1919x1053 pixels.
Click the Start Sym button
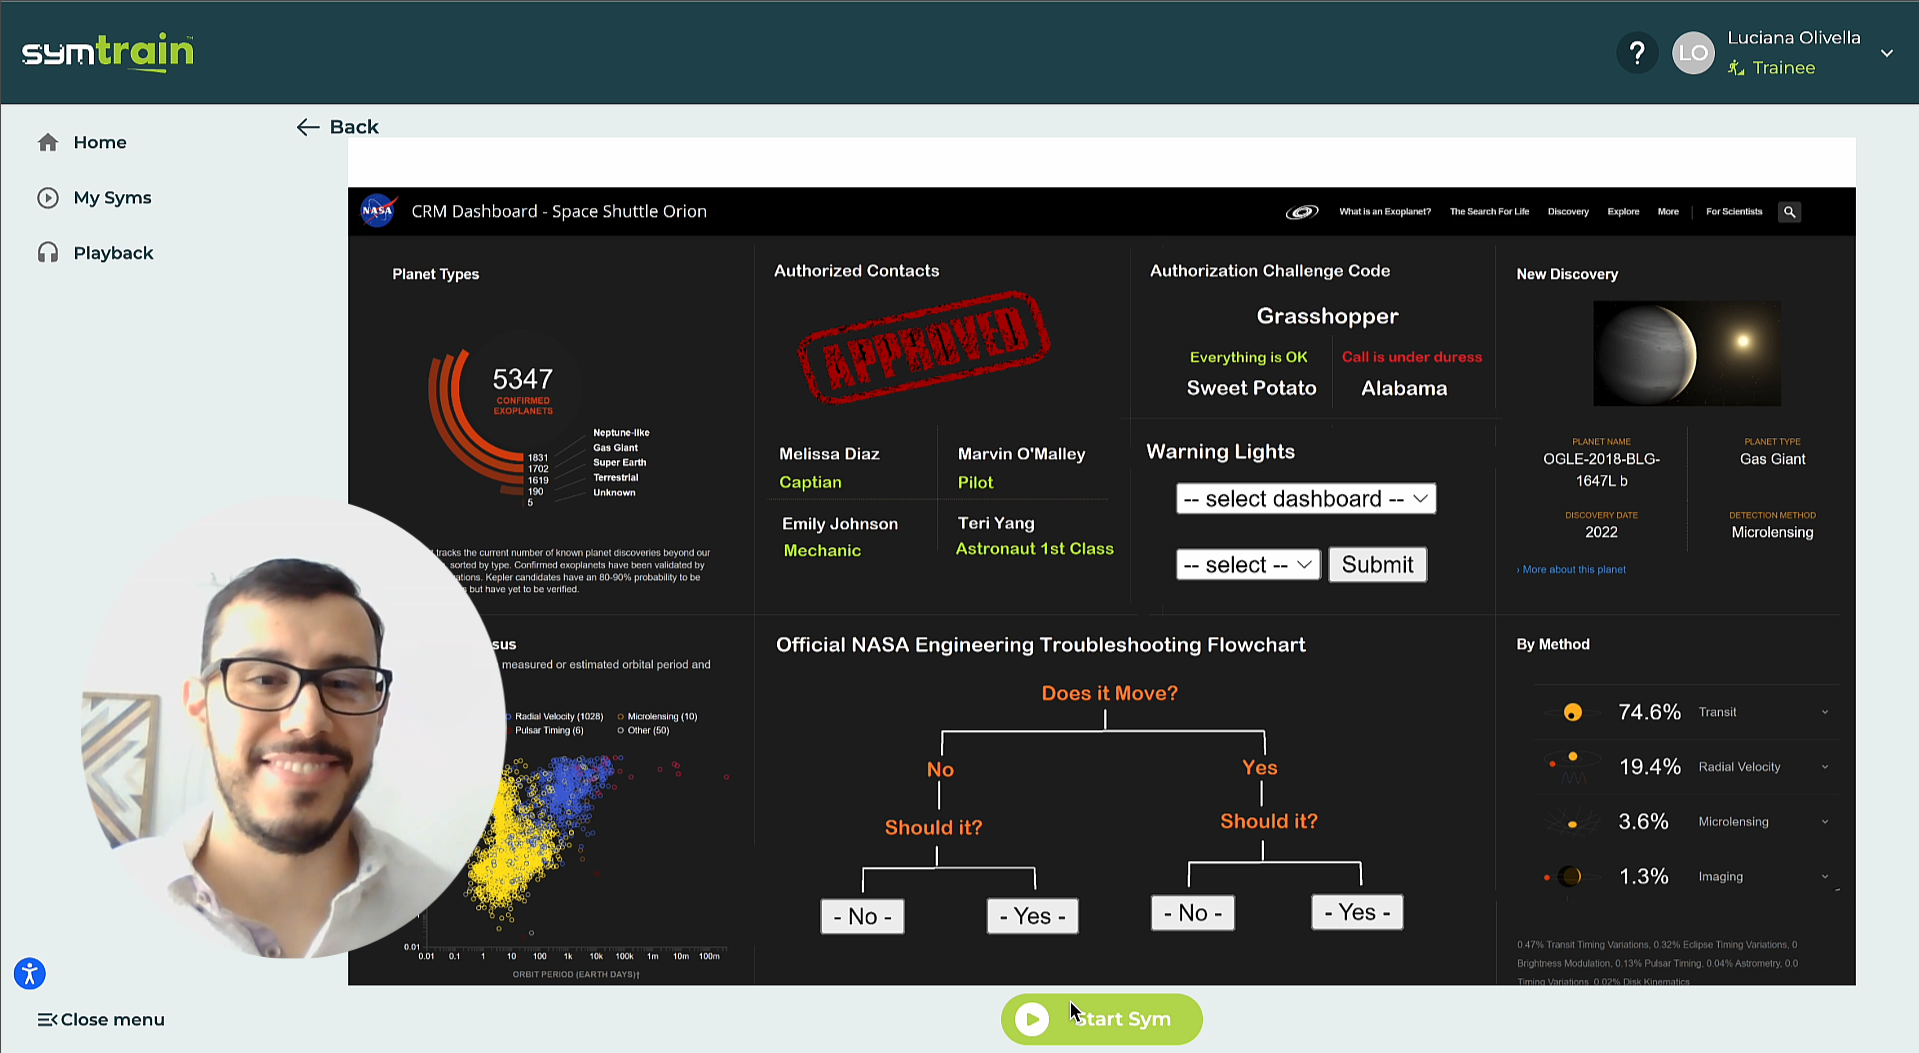(1101, 1019)
